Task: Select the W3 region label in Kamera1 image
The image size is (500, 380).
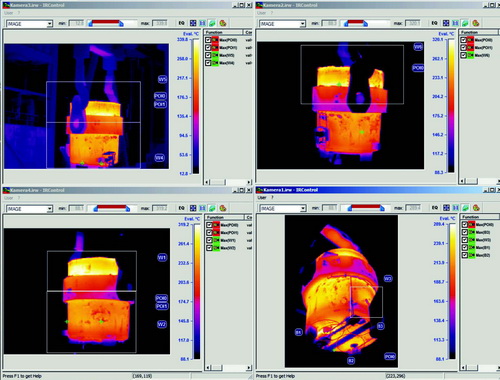Action: pyautogui.click(x=388, y=278)
